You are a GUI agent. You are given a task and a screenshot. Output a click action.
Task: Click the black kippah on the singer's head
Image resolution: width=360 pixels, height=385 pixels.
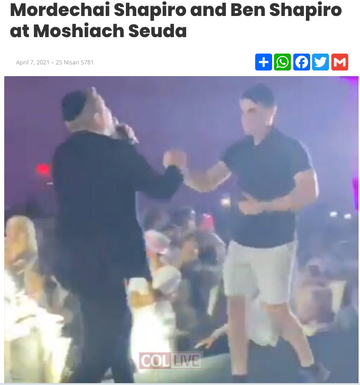(x=75, y=103)
